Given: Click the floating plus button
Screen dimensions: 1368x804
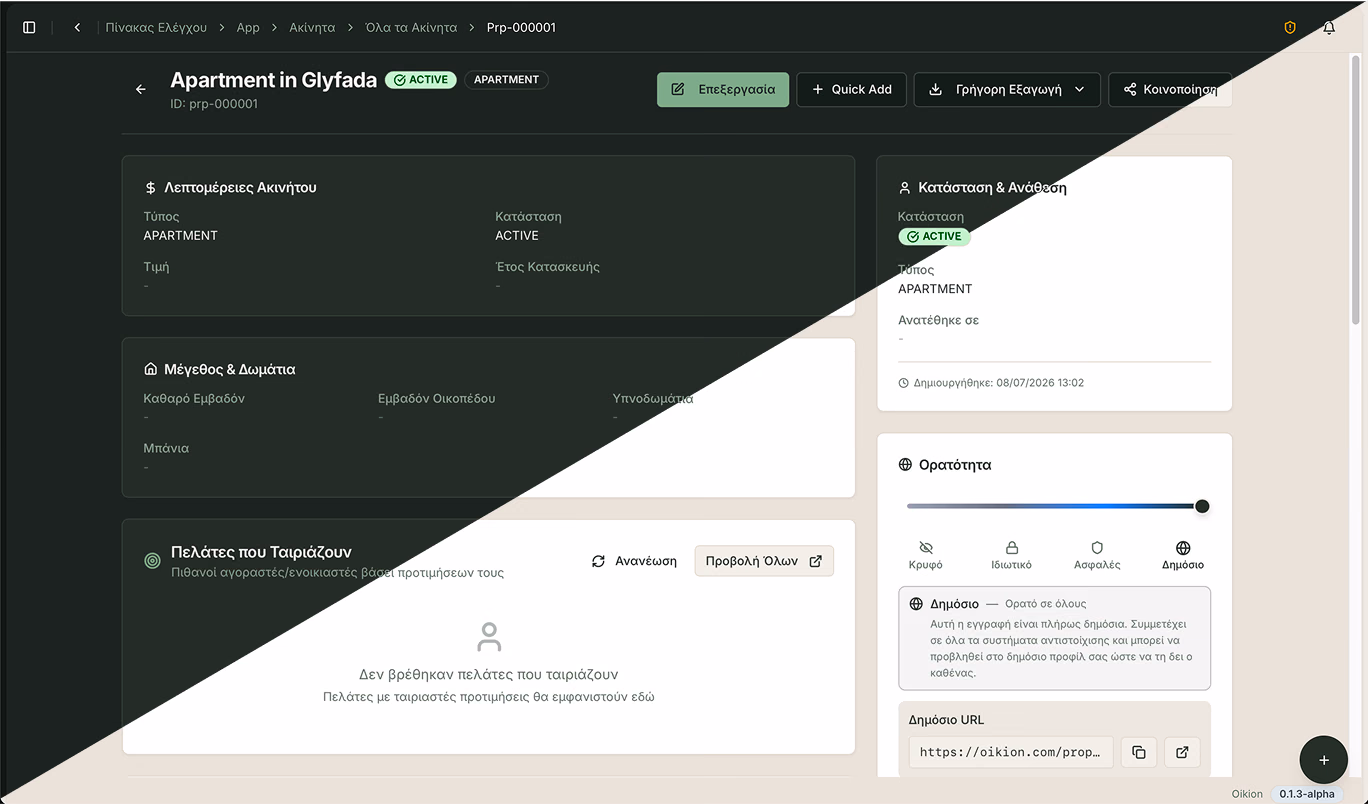Looking at the screenshot, I should [1324, 760].
